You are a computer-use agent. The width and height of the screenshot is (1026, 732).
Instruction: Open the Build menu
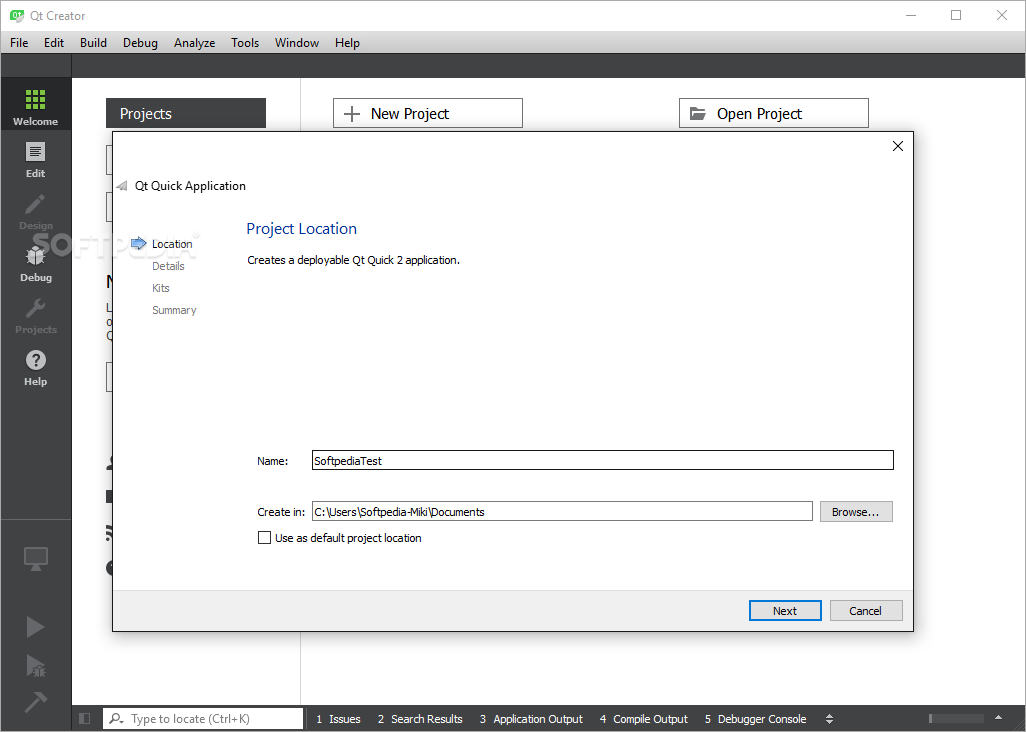click(94, 43)
